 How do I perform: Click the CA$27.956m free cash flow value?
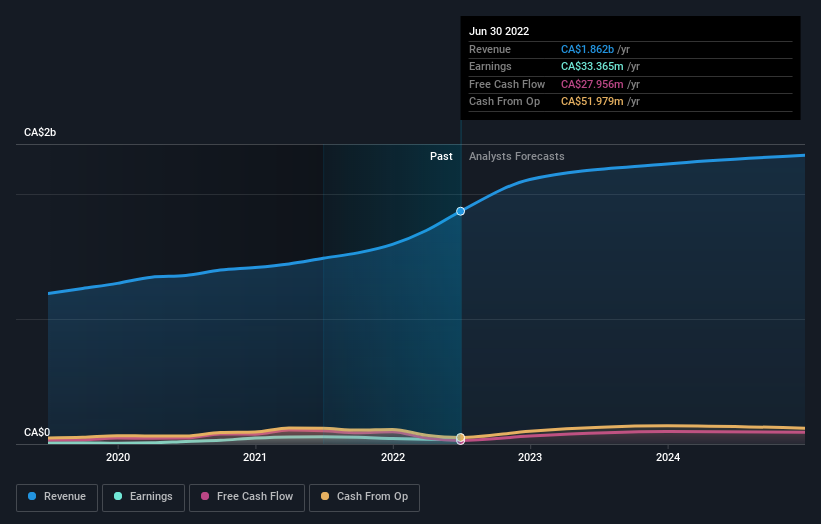[x=592, y=84]
